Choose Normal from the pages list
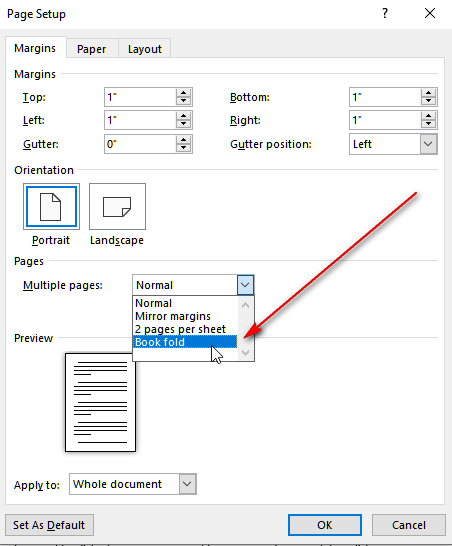 [x=185, y=303]
